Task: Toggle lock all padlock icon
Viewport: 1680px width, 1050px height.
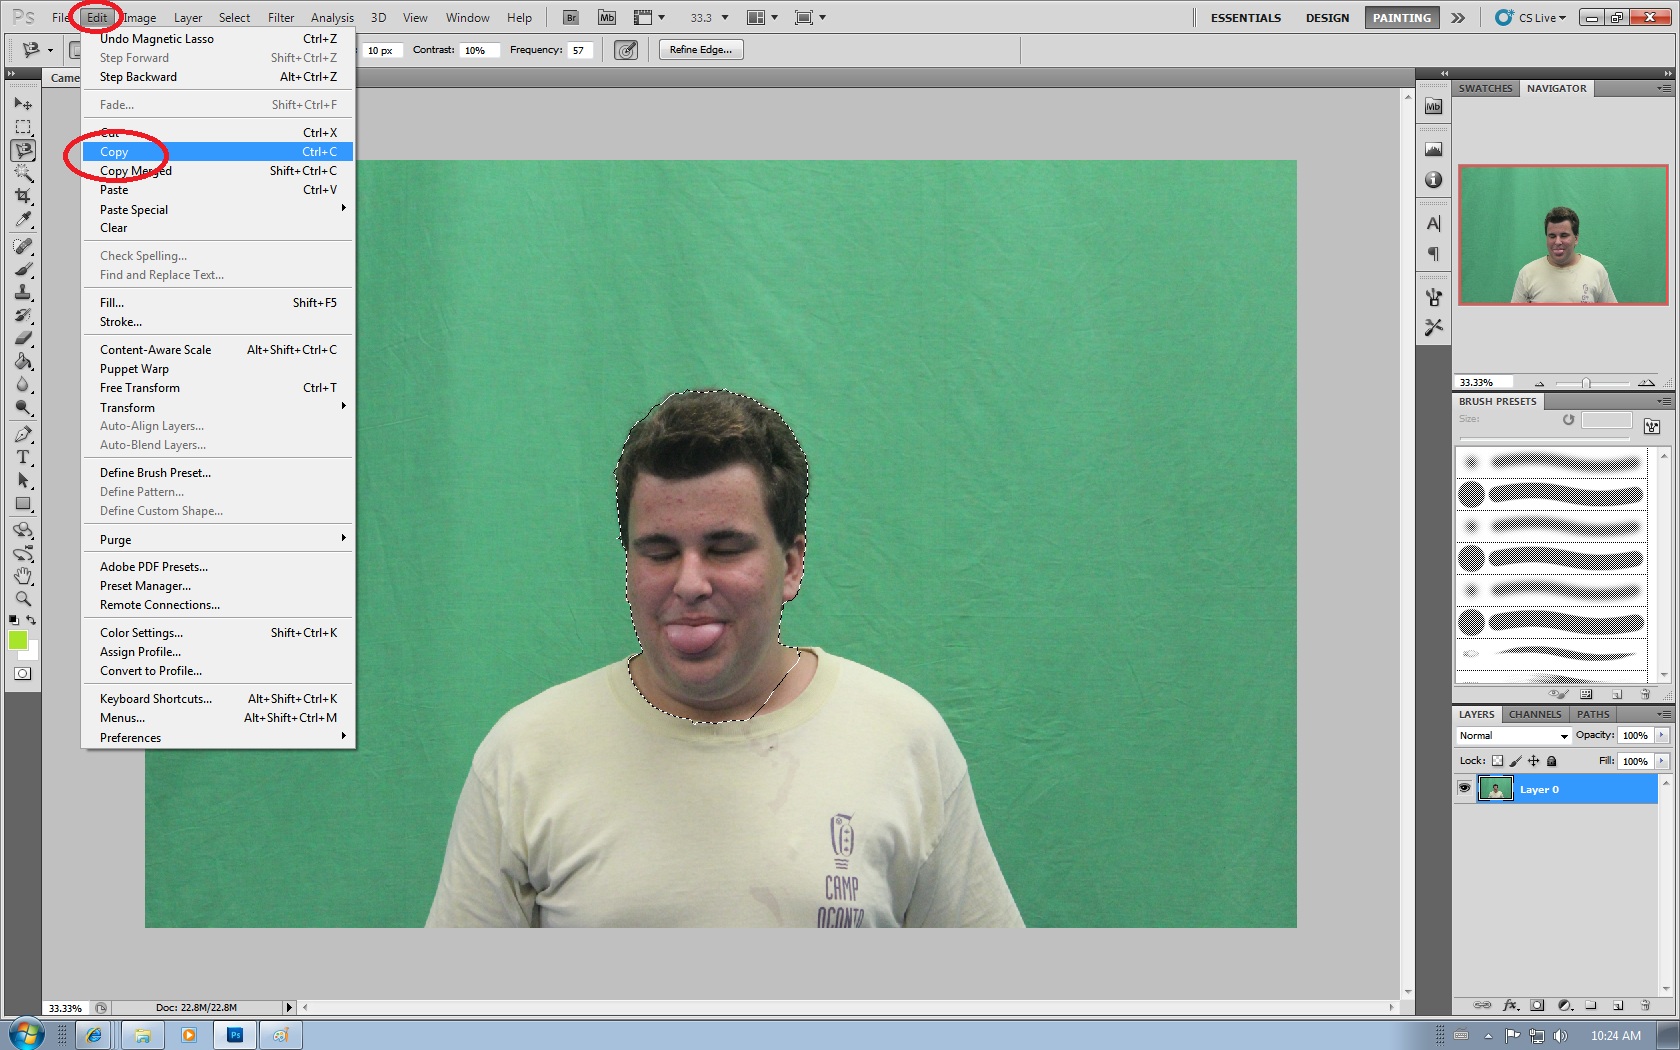Action: click(1551, 761)
